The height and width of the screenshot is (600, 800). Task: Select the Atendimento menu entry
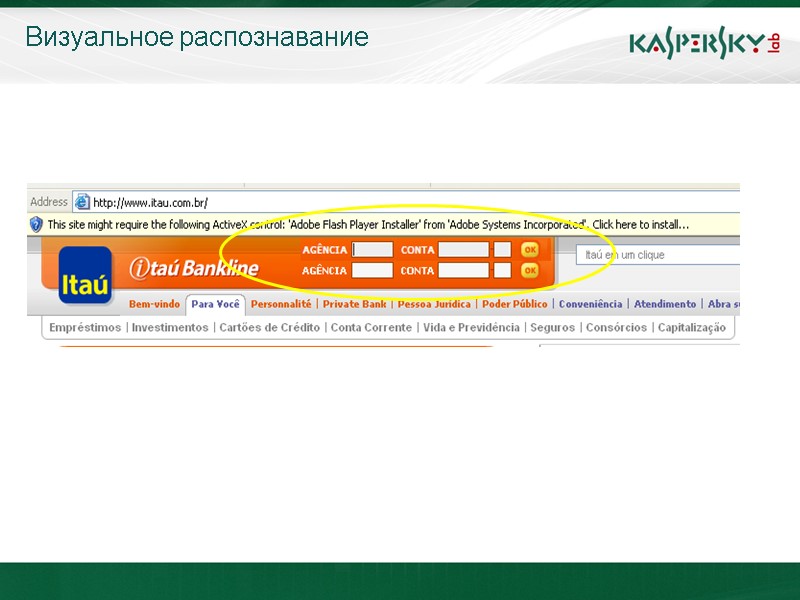pos(666,304)
